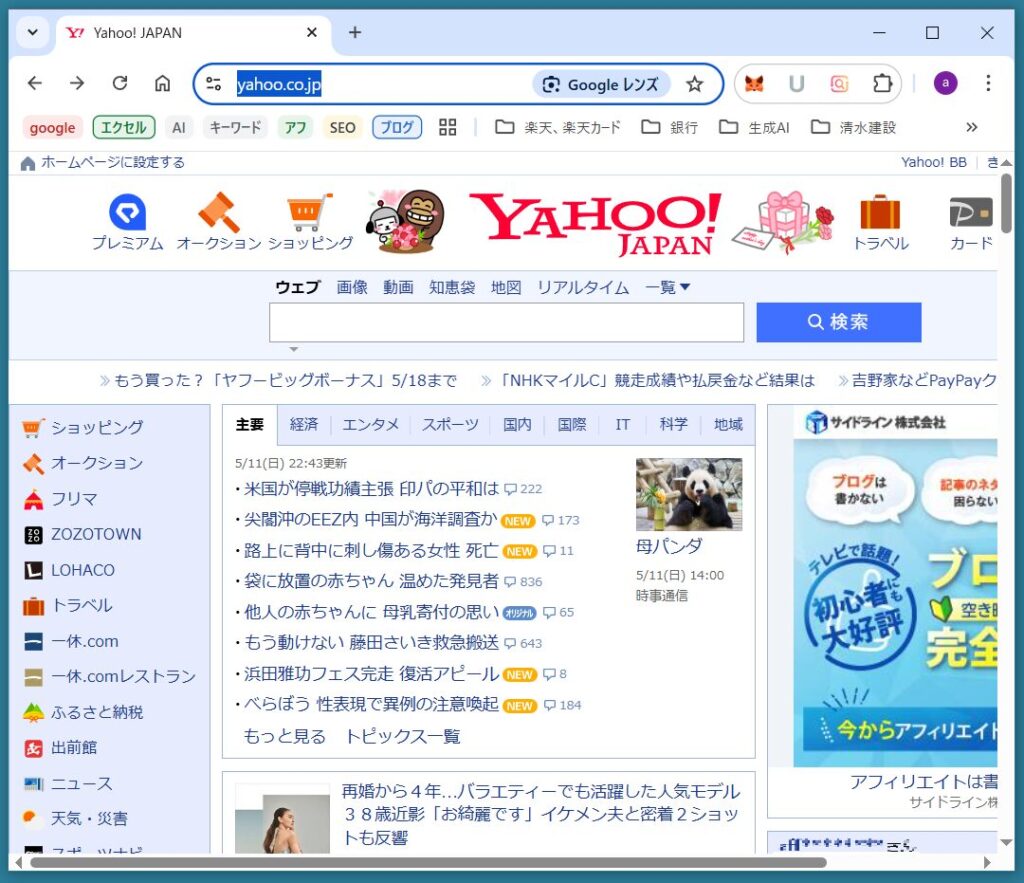1024x883 pixels.
Task: Open the 母パンダ panda thumbnail
Action: 688,494
